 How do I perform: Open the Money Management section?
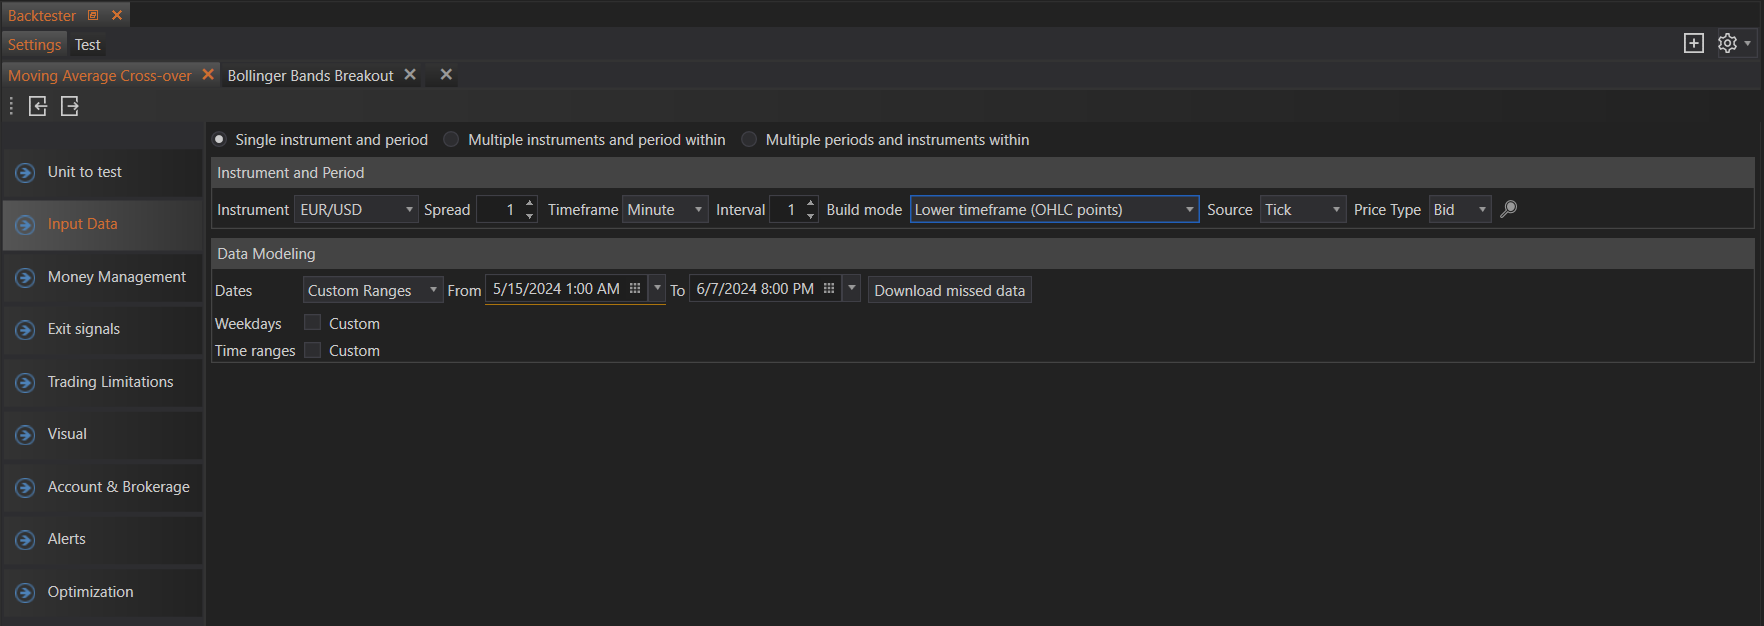tap(116, 277)
